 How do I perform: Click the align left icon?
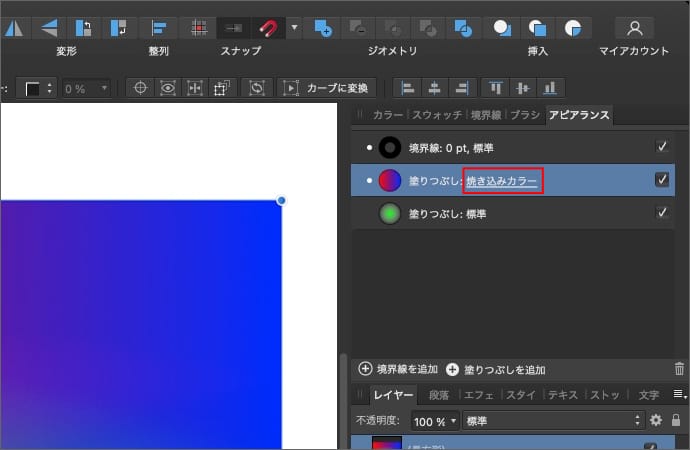407,88
